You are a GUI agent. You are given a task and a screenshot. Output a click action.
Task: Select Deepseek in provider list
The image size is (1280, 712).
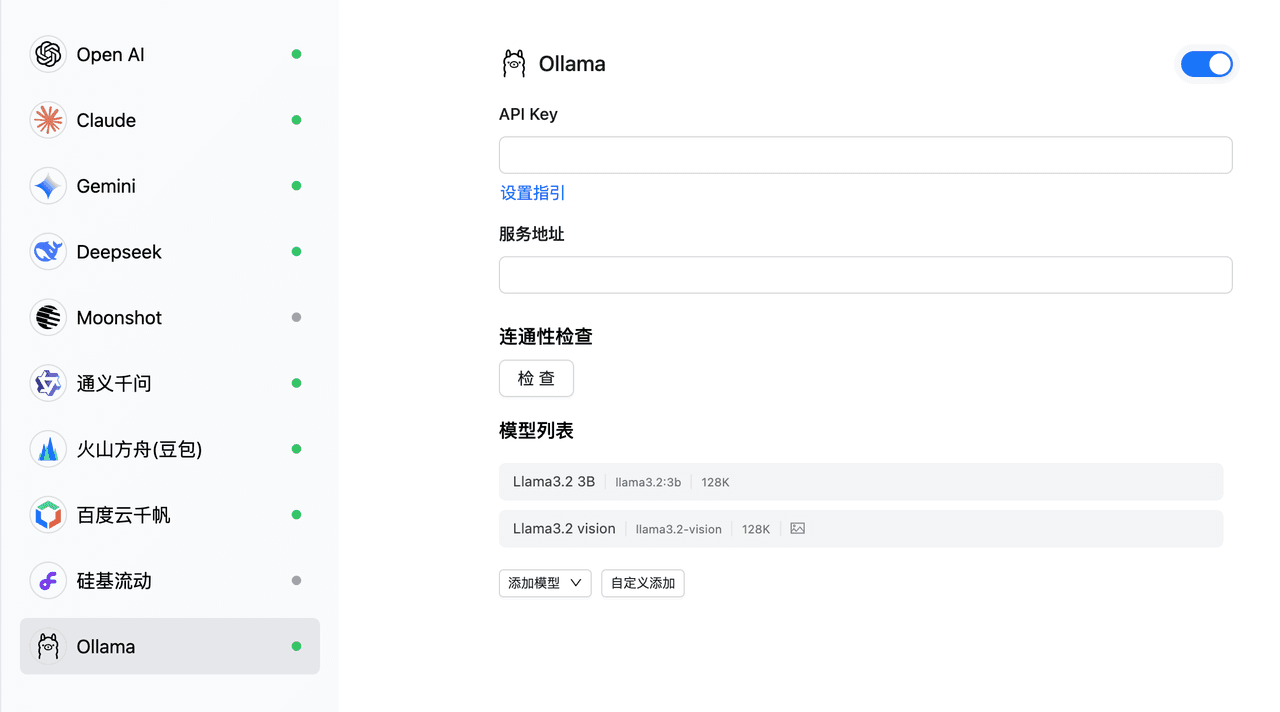(170, 252)
